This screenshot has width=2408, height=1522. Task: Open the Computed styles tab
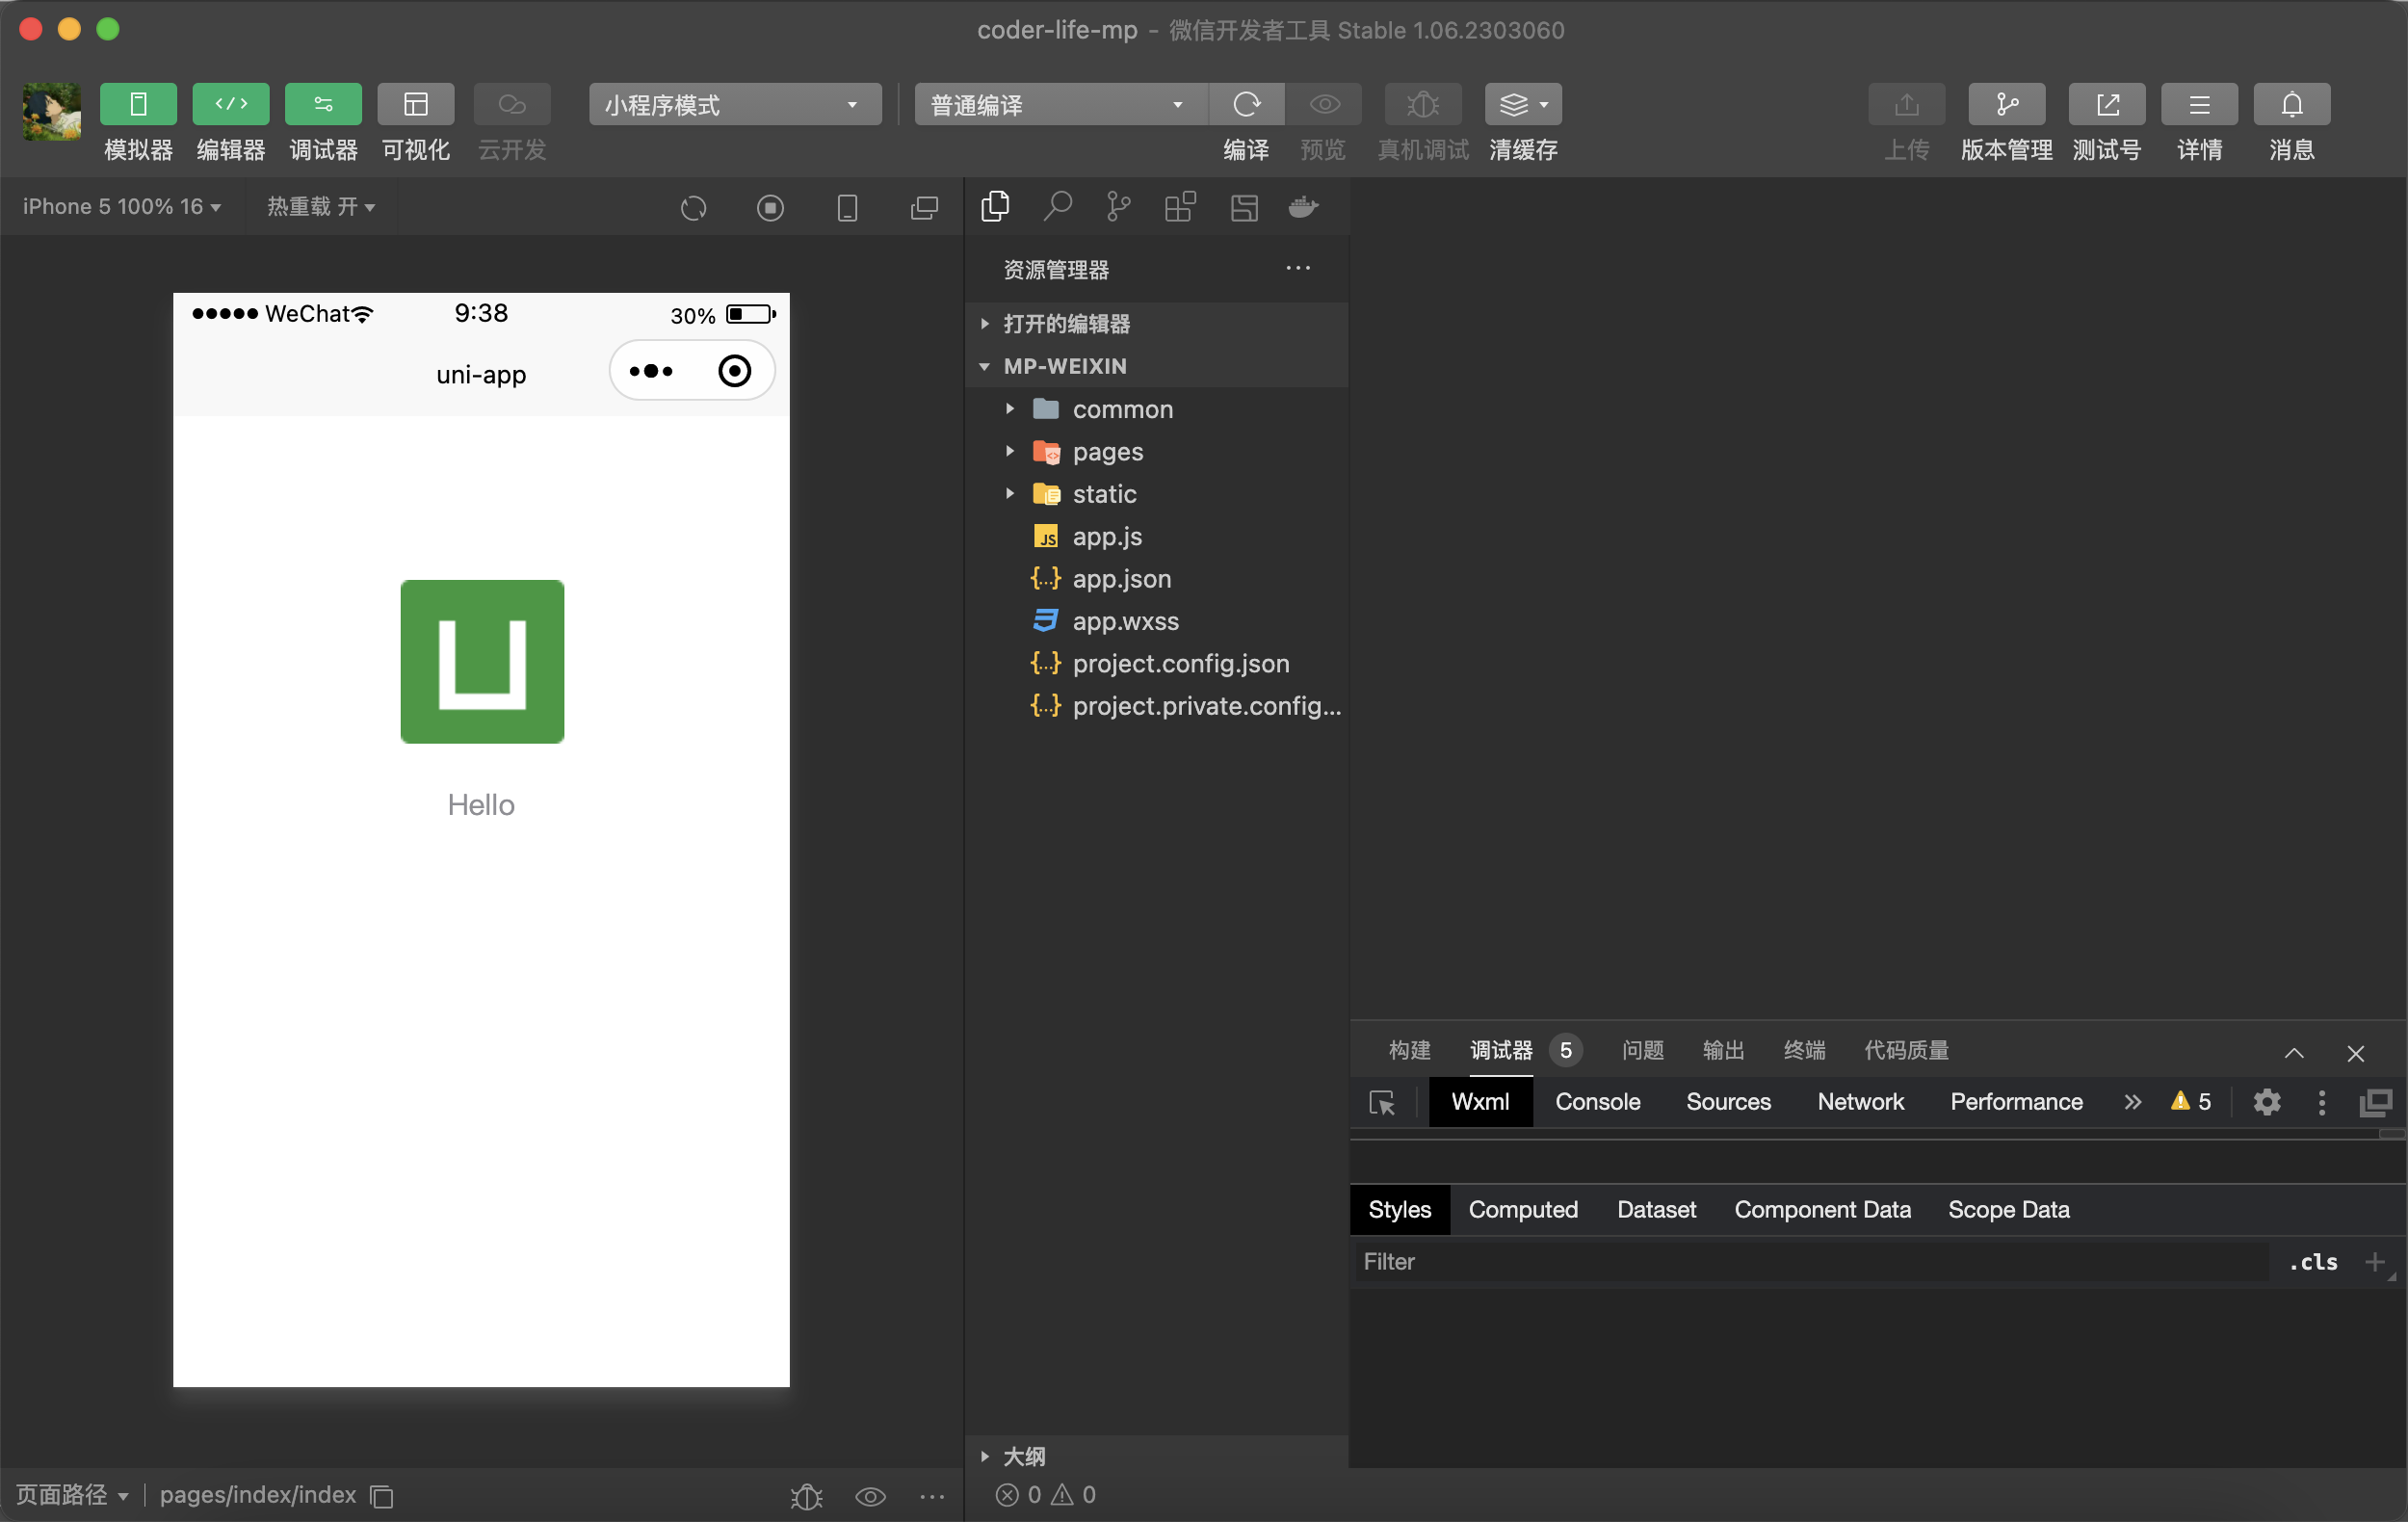[x=1523, y=1210]
